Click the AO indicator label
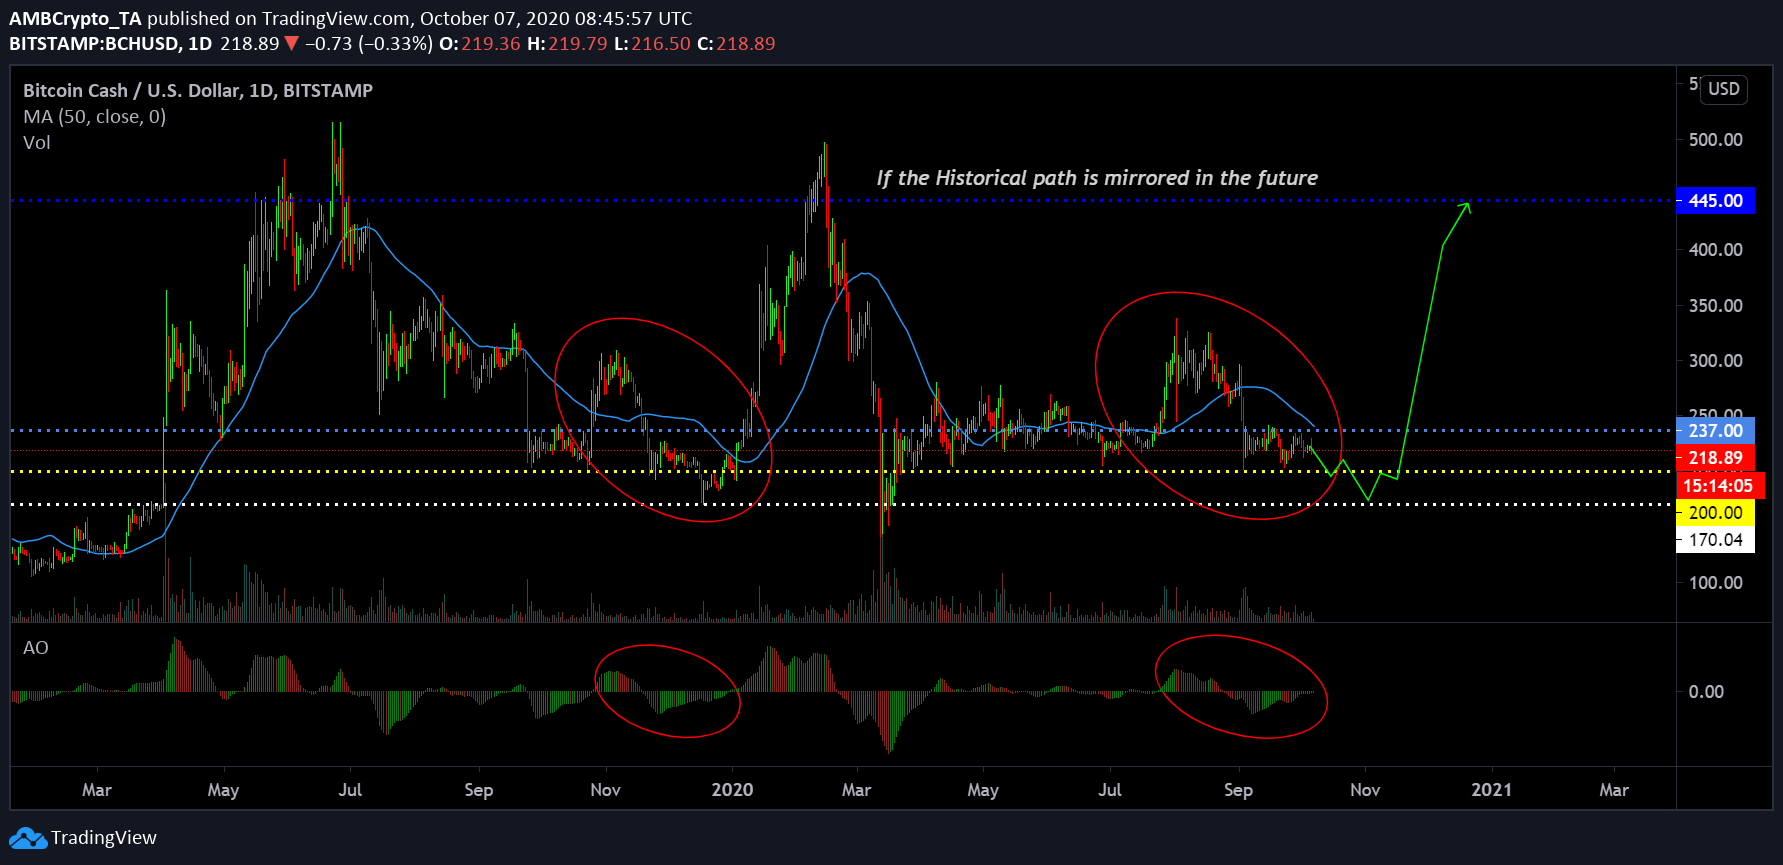Image resolution: width=1783 pixels, height=865 pixels. click(36, 648)
